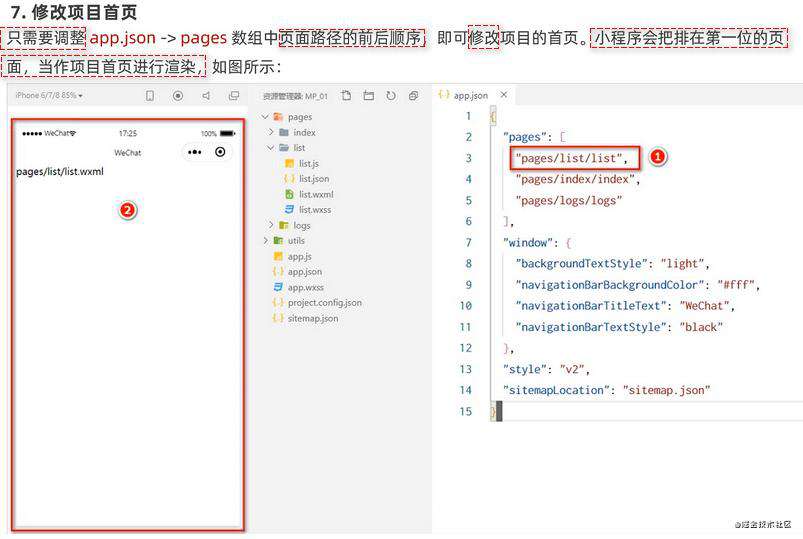Open app.wxss file in tree

point(306,287)
